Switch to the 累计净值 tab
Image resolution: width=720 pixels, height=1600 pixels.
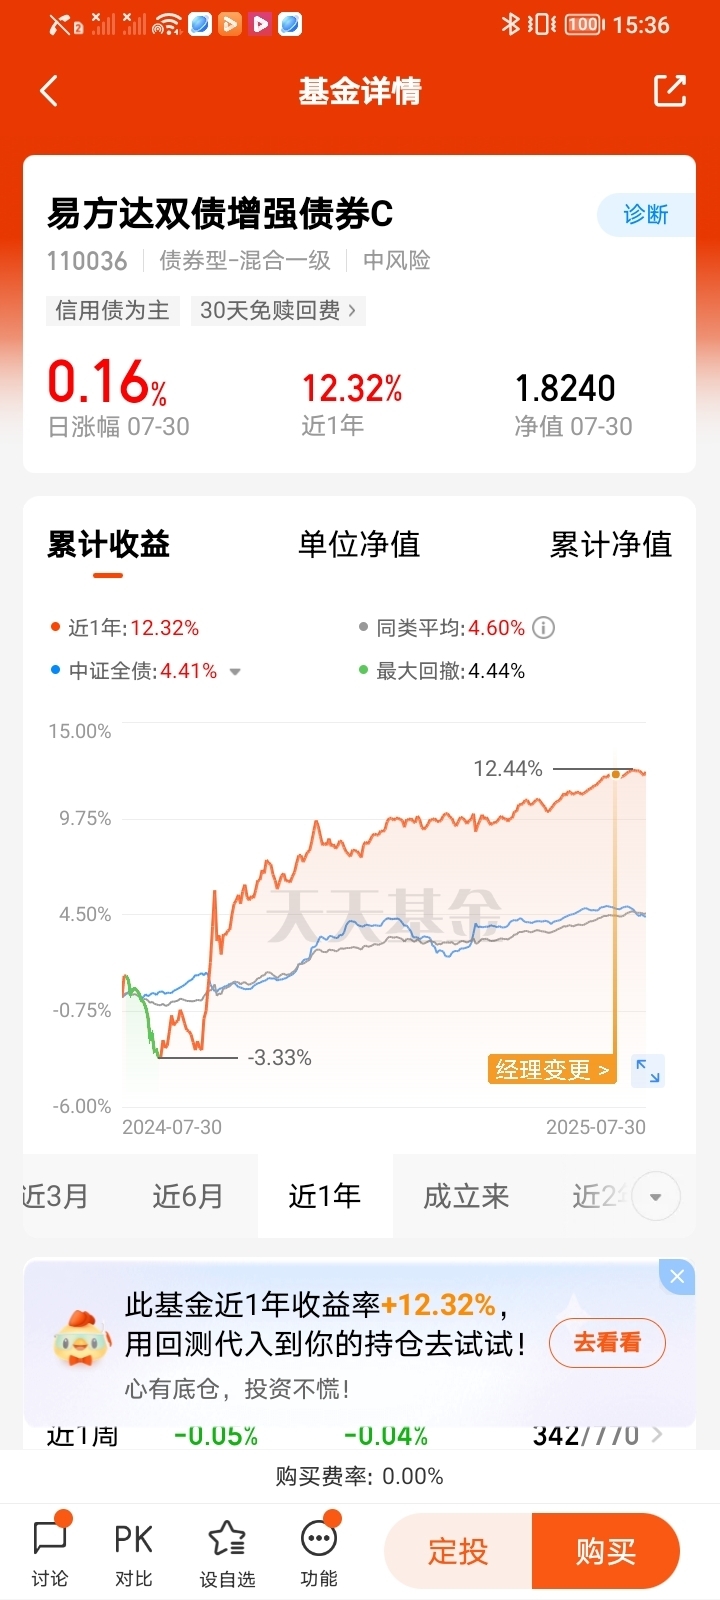tap(611, 544)
